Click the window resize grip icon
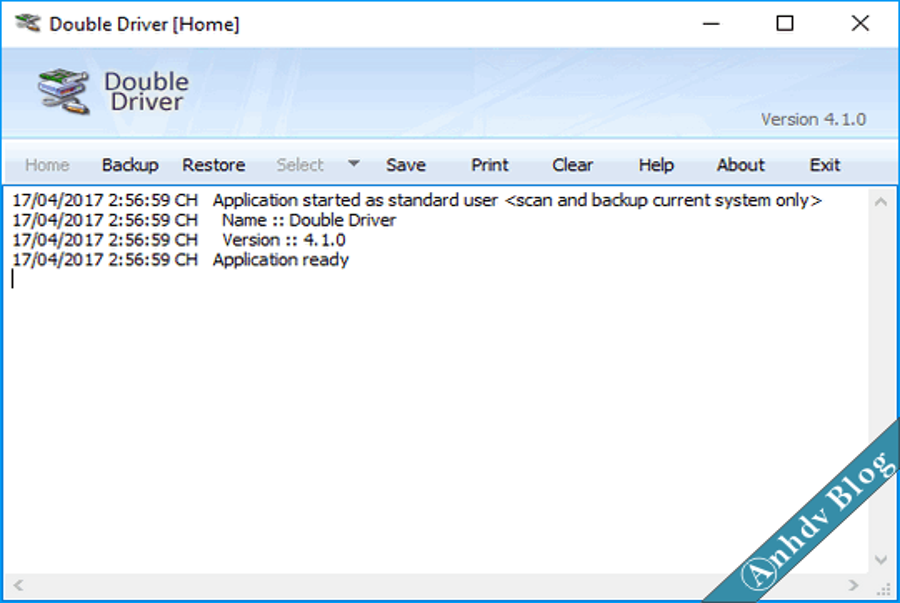Viewport: 900px width, 603px height. [x=885, y=589]
